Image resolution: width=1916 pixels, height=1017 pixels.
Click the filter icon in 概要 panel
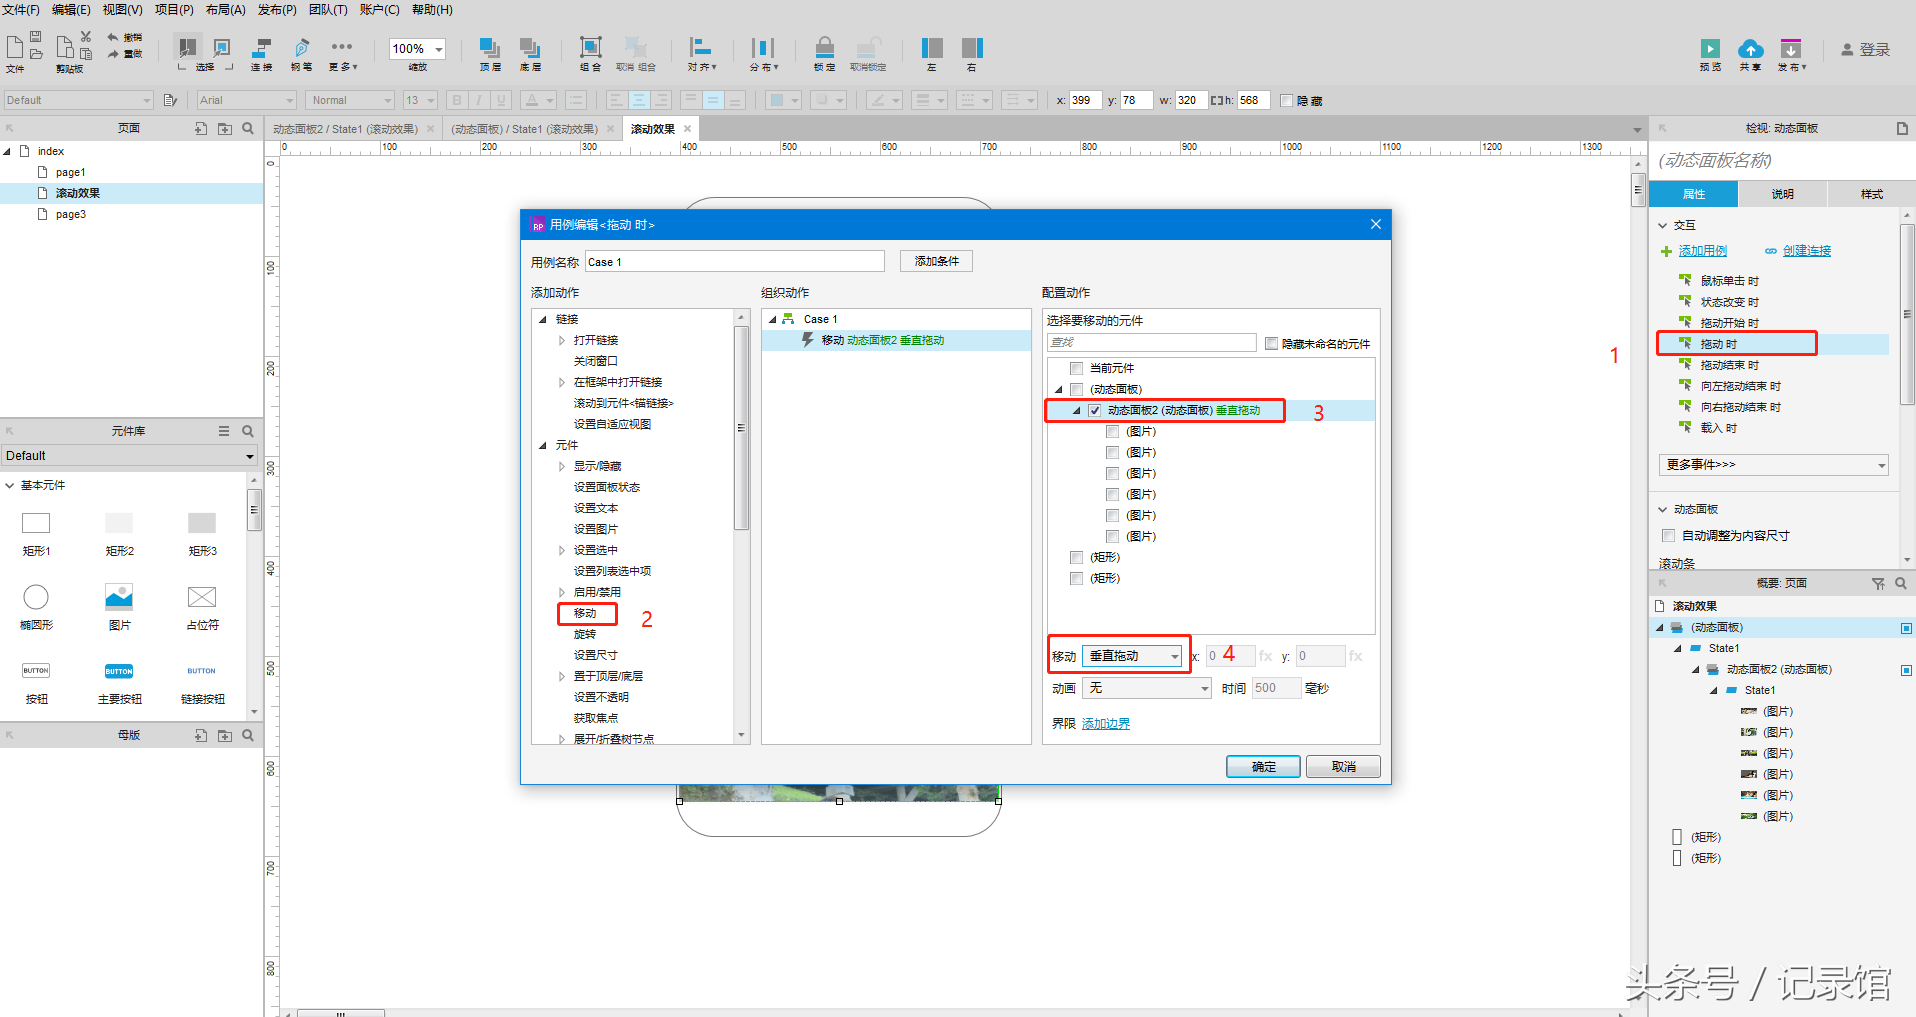[x=1878, y=583]
